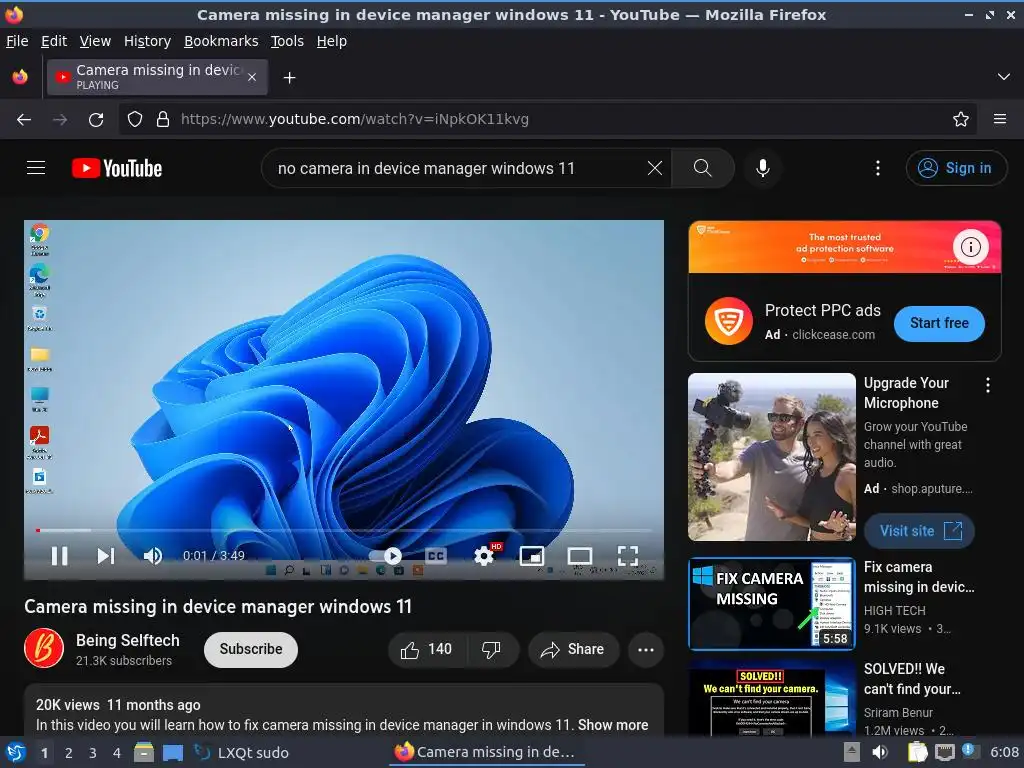
Task: Skip to the next video
Action: 106,556
